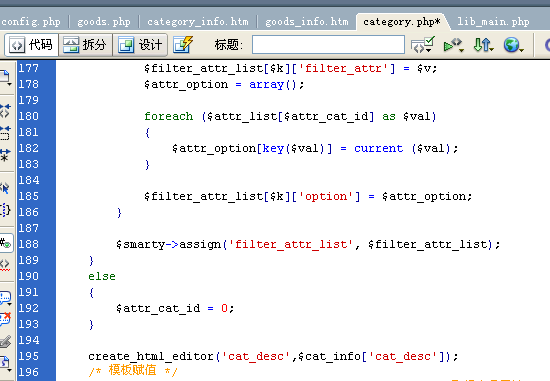Open the file management checkmark dropdown
The height and width of the screenshot is (381, 550).
[423, 45]
